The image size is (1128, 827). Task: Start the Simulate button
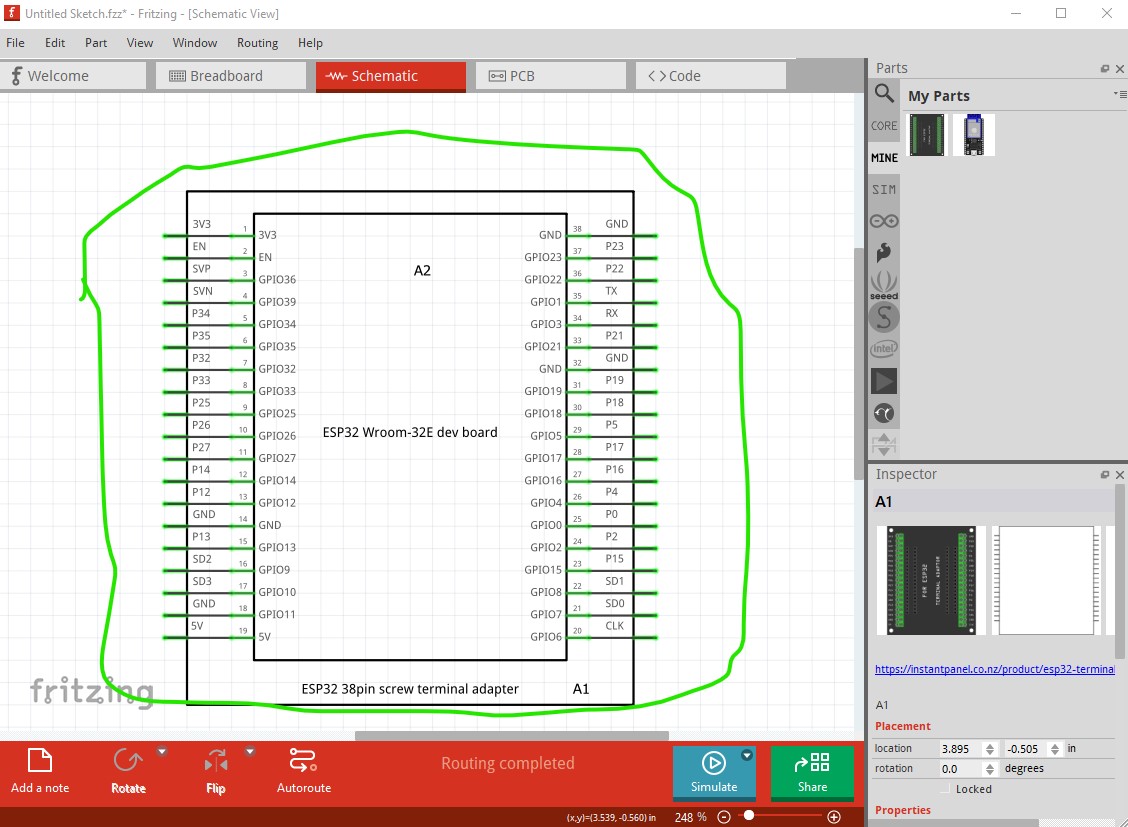tap(714, 772)
